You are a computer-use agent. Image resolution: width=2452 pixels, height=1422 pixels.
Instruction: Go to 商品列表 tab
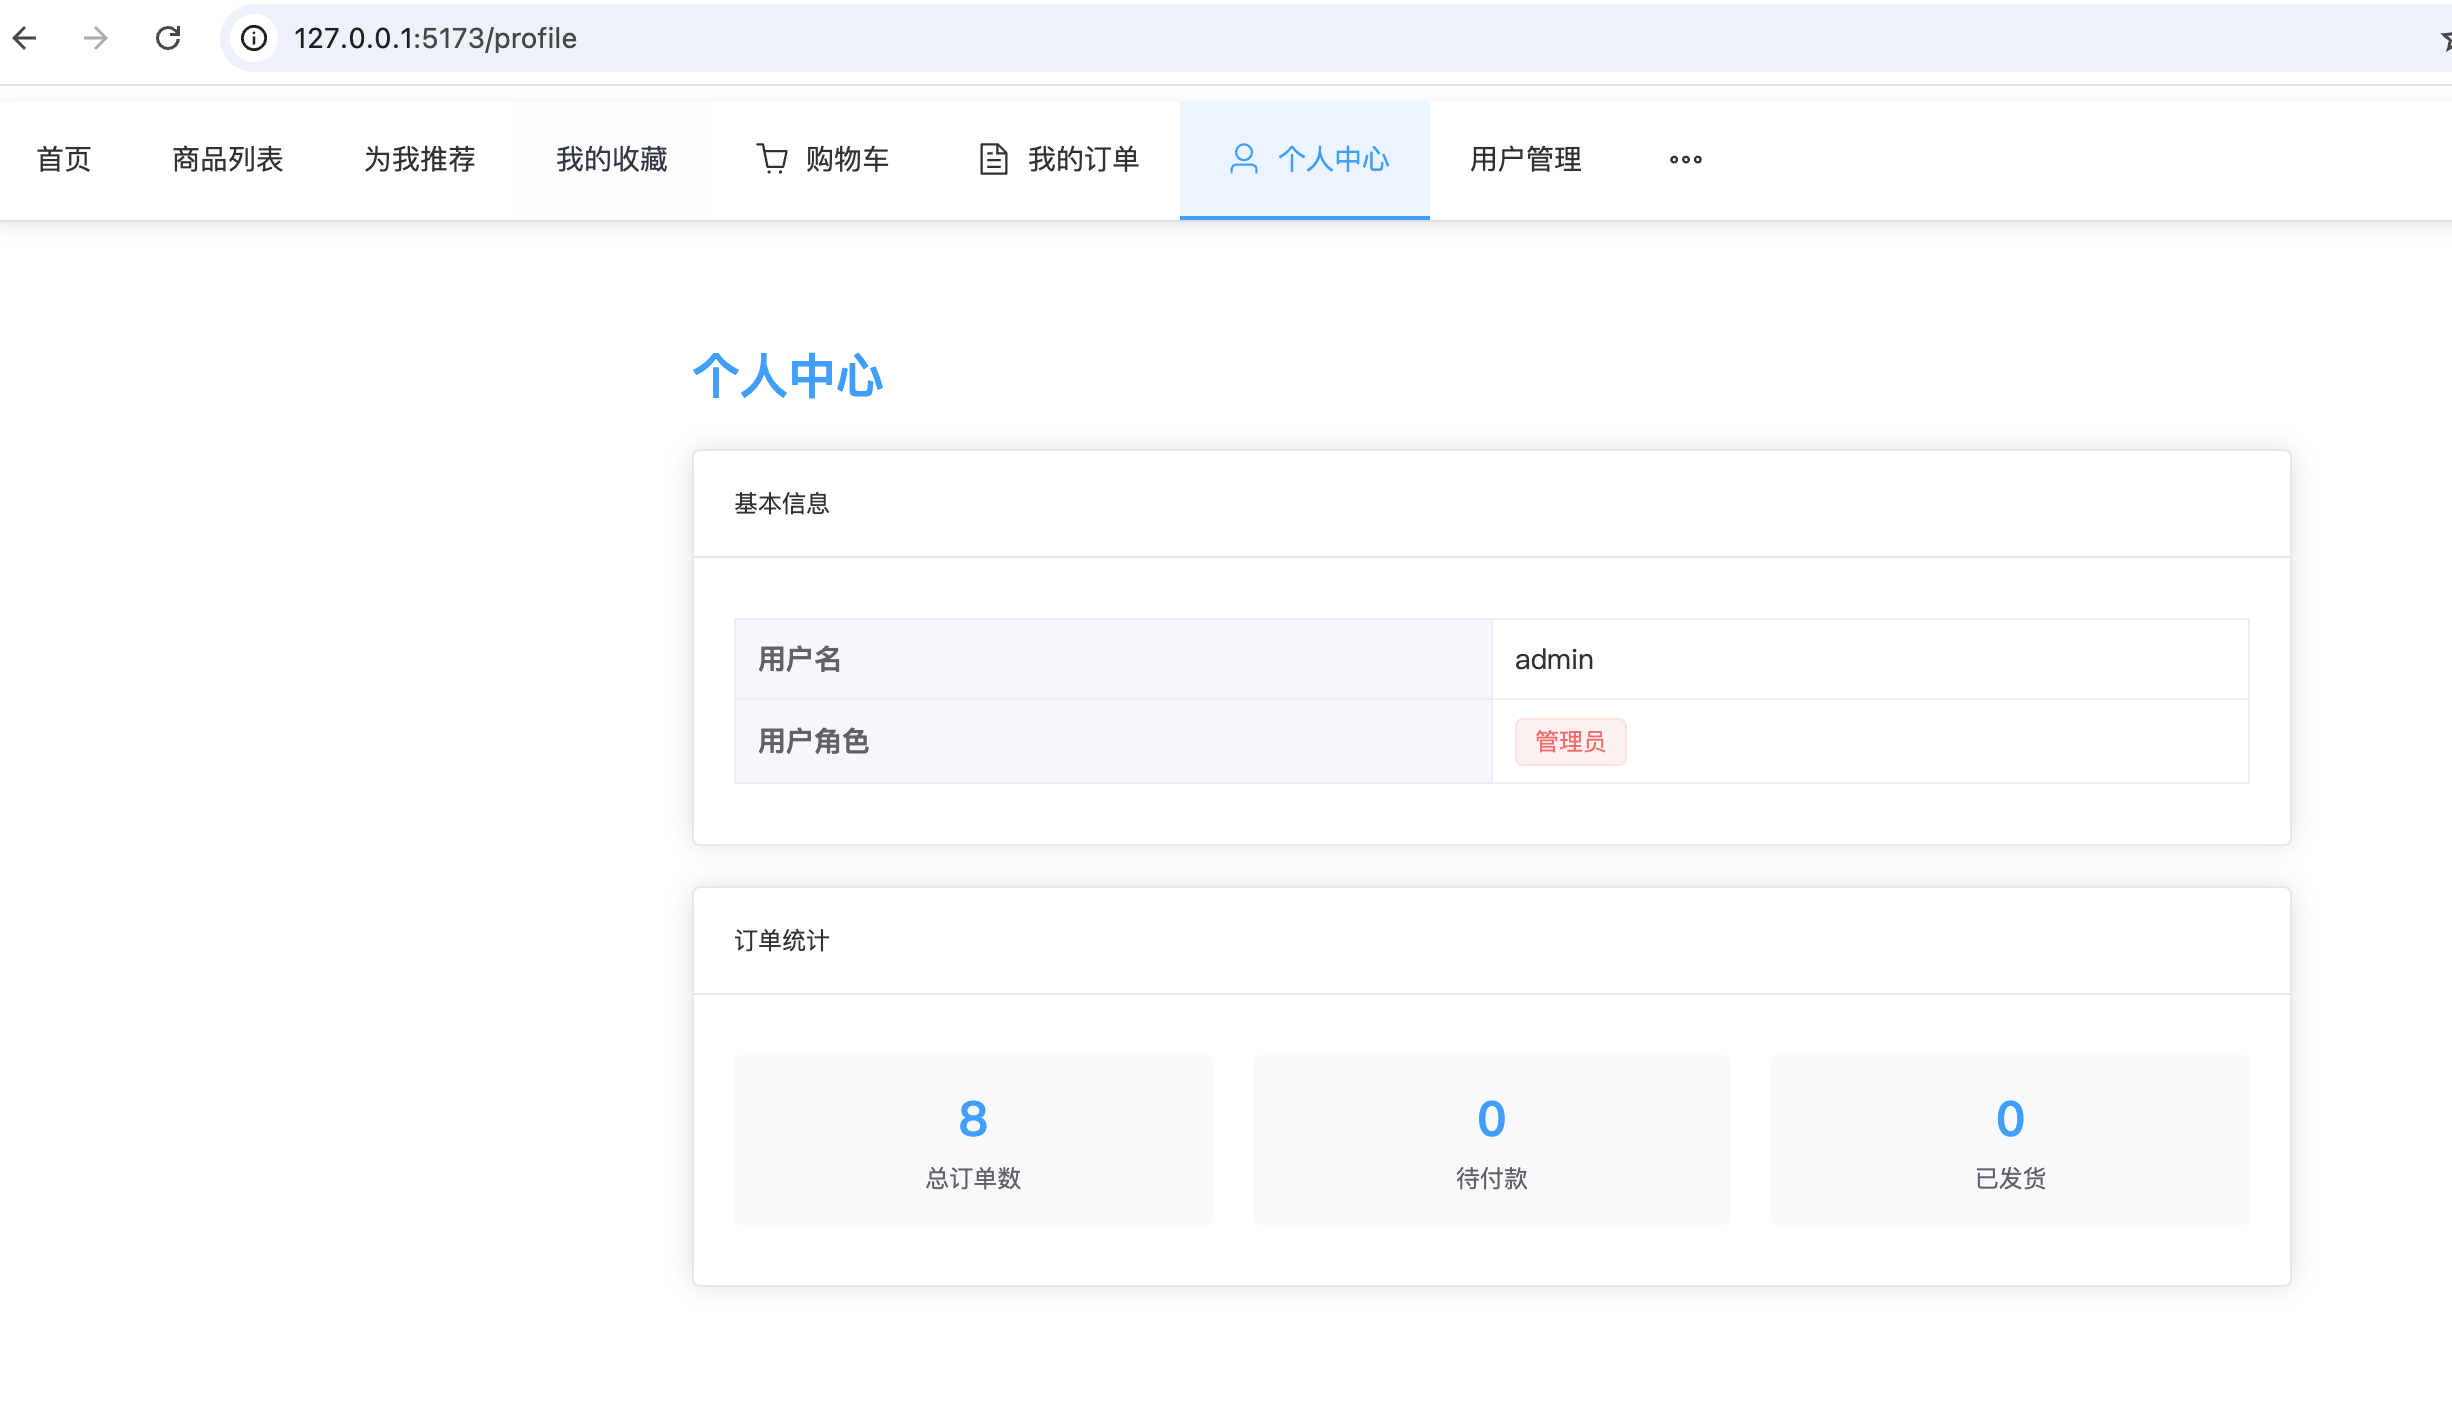(x=228, y=159)
